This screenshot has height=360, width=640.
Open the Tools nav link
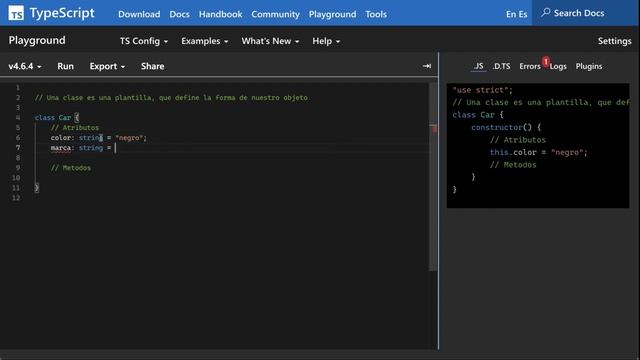point(376,14)
